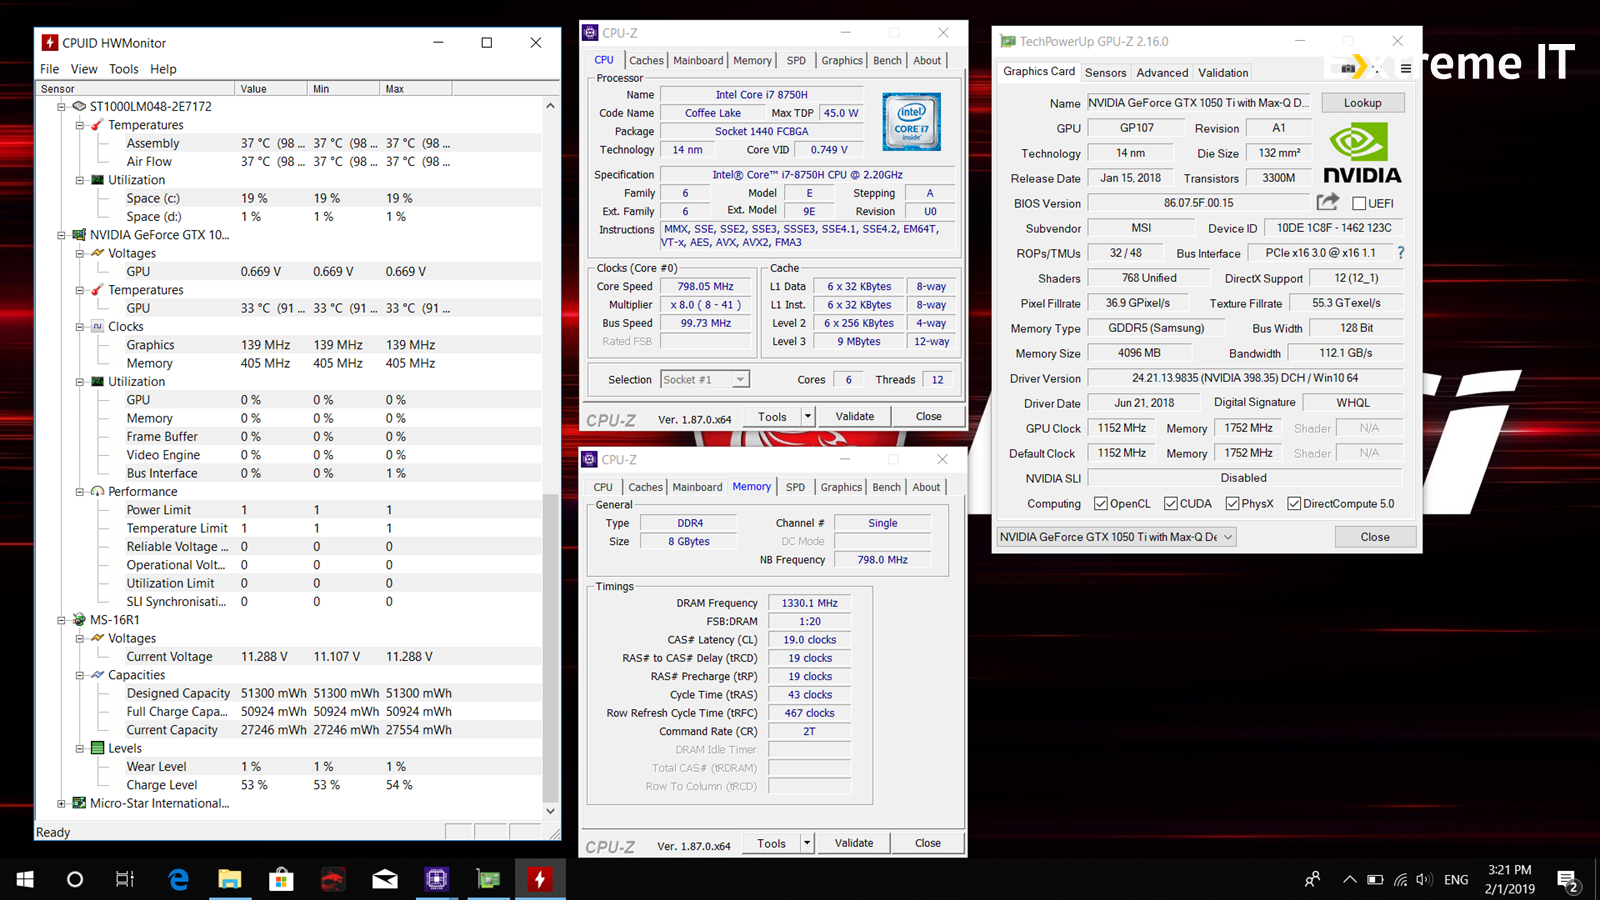Click Close in the lower CPU-Z window

[x=927, y=843]
